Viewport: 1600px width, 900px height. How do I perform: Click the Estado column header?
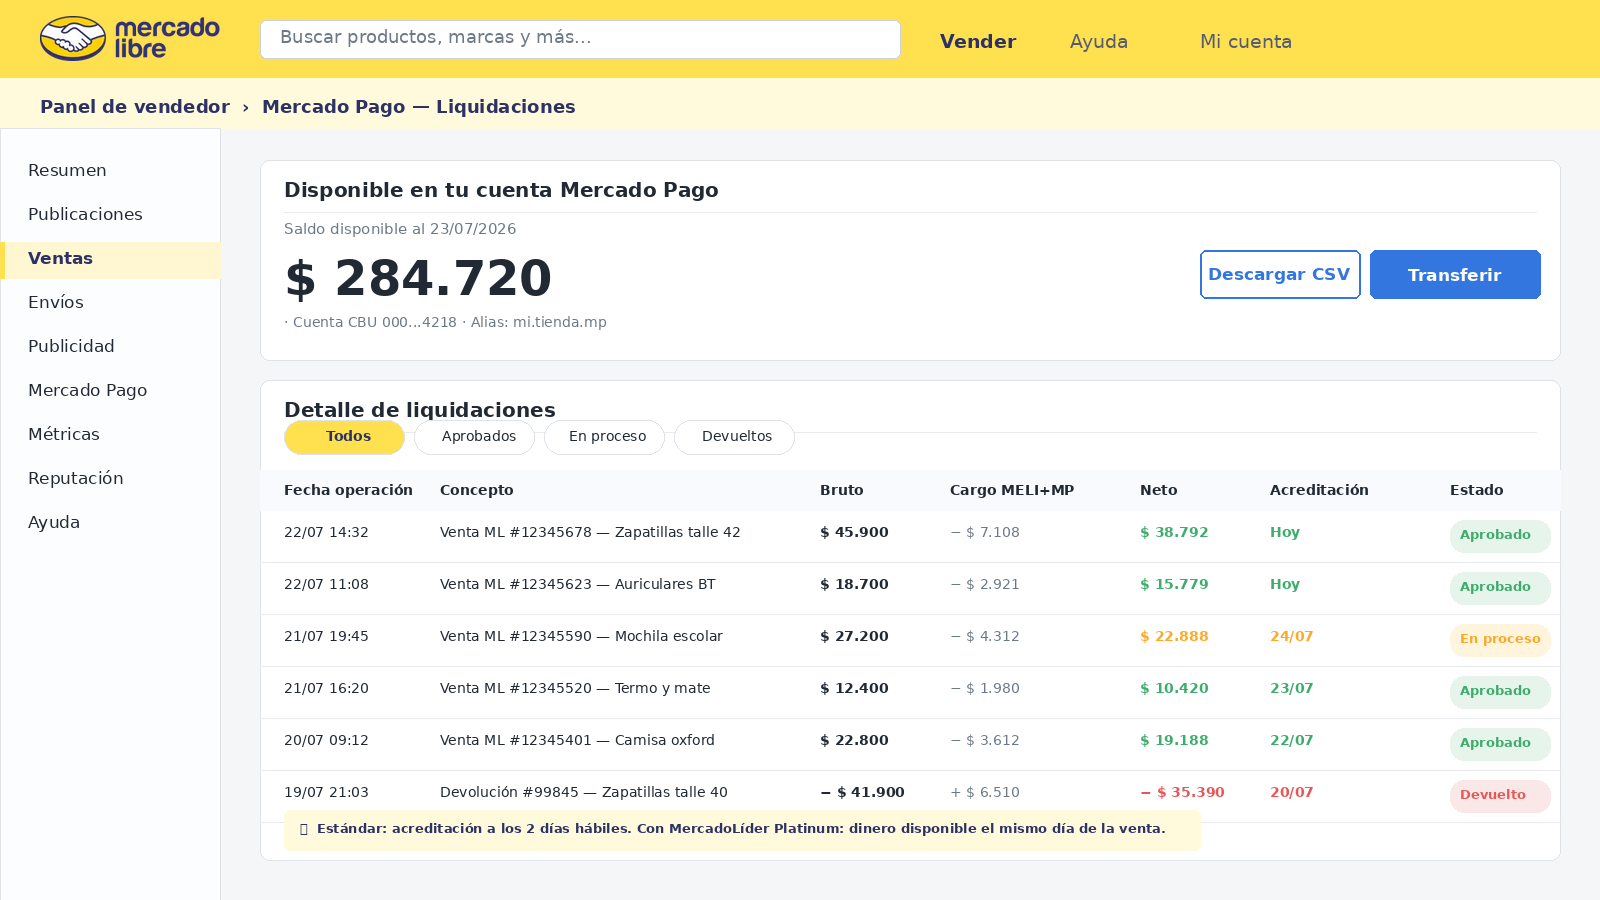1477,490
